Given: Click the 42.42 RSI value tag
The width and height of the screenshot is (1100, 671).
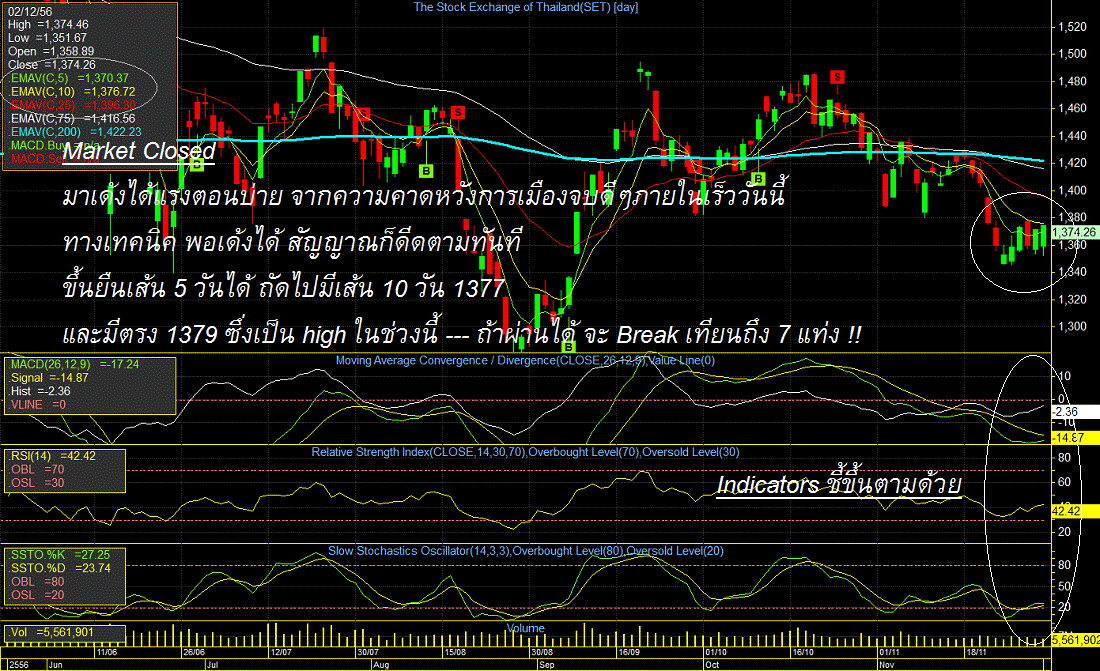Looking at the screenshot, I should tap(1066, 512).
